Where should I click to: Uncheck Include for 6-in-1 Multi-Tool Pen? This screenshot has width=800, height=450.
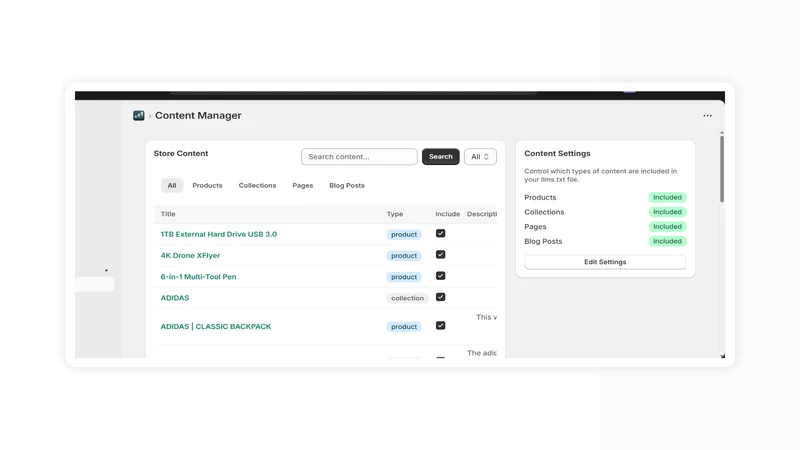[440, 276]
